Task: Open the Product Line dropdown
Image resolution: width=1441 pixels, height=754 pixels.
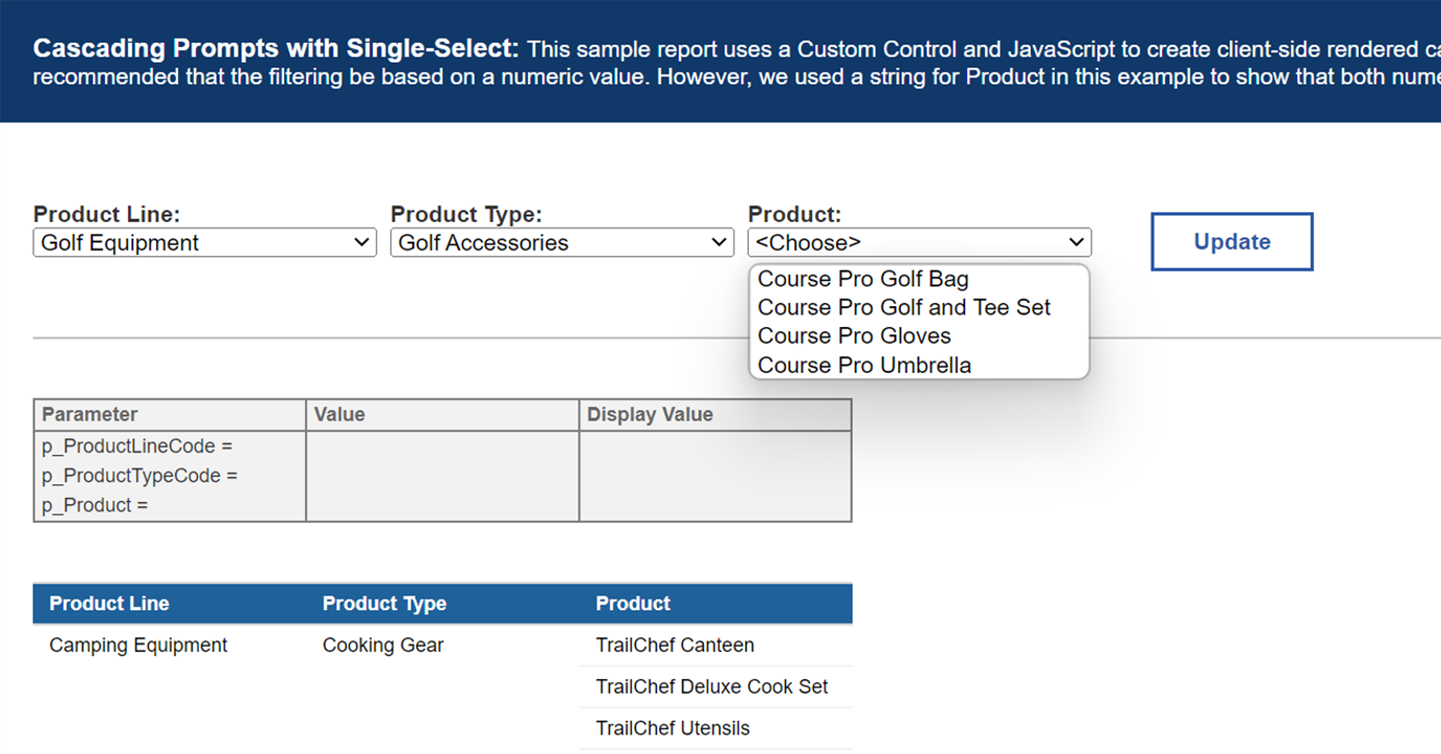Action: (x=204, y=243)
